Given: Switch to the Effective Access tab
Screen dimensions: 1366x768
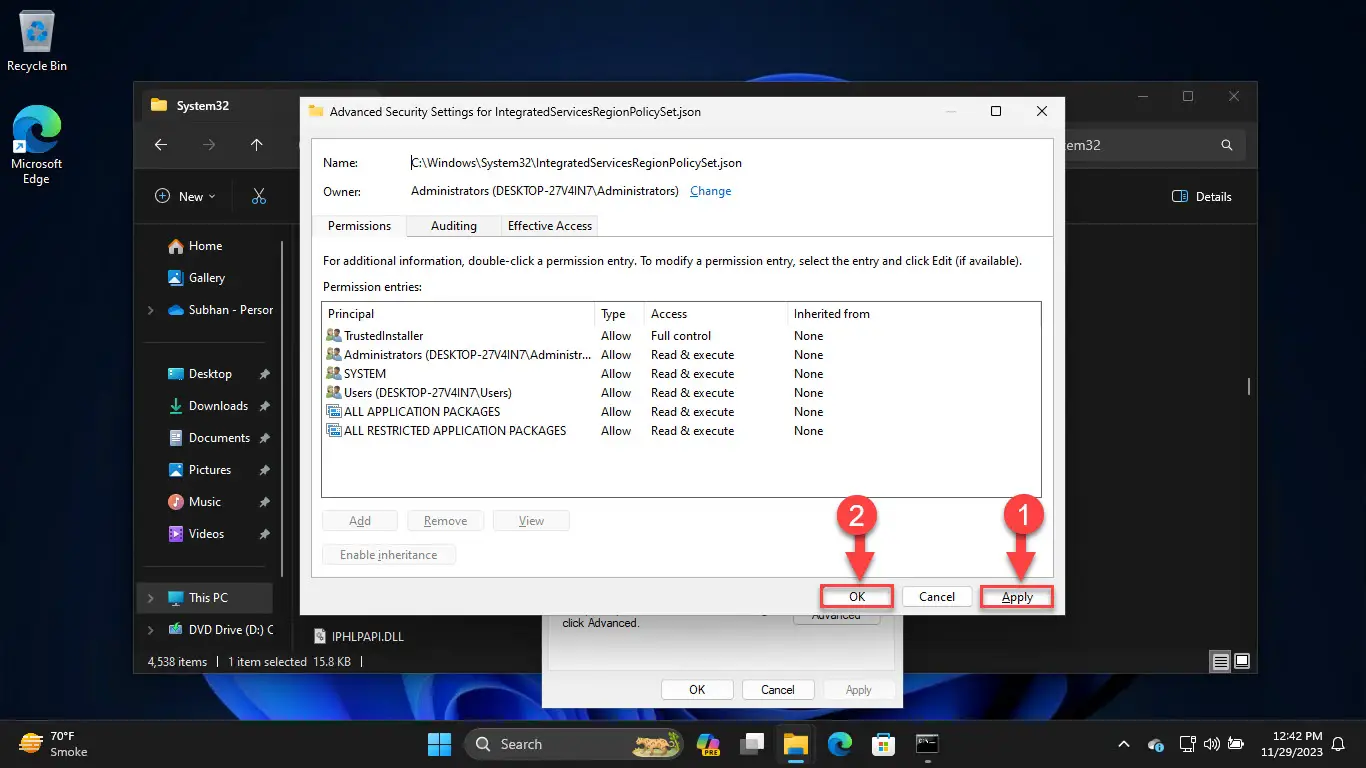Looking at the screenshot, I should [550, 226].
